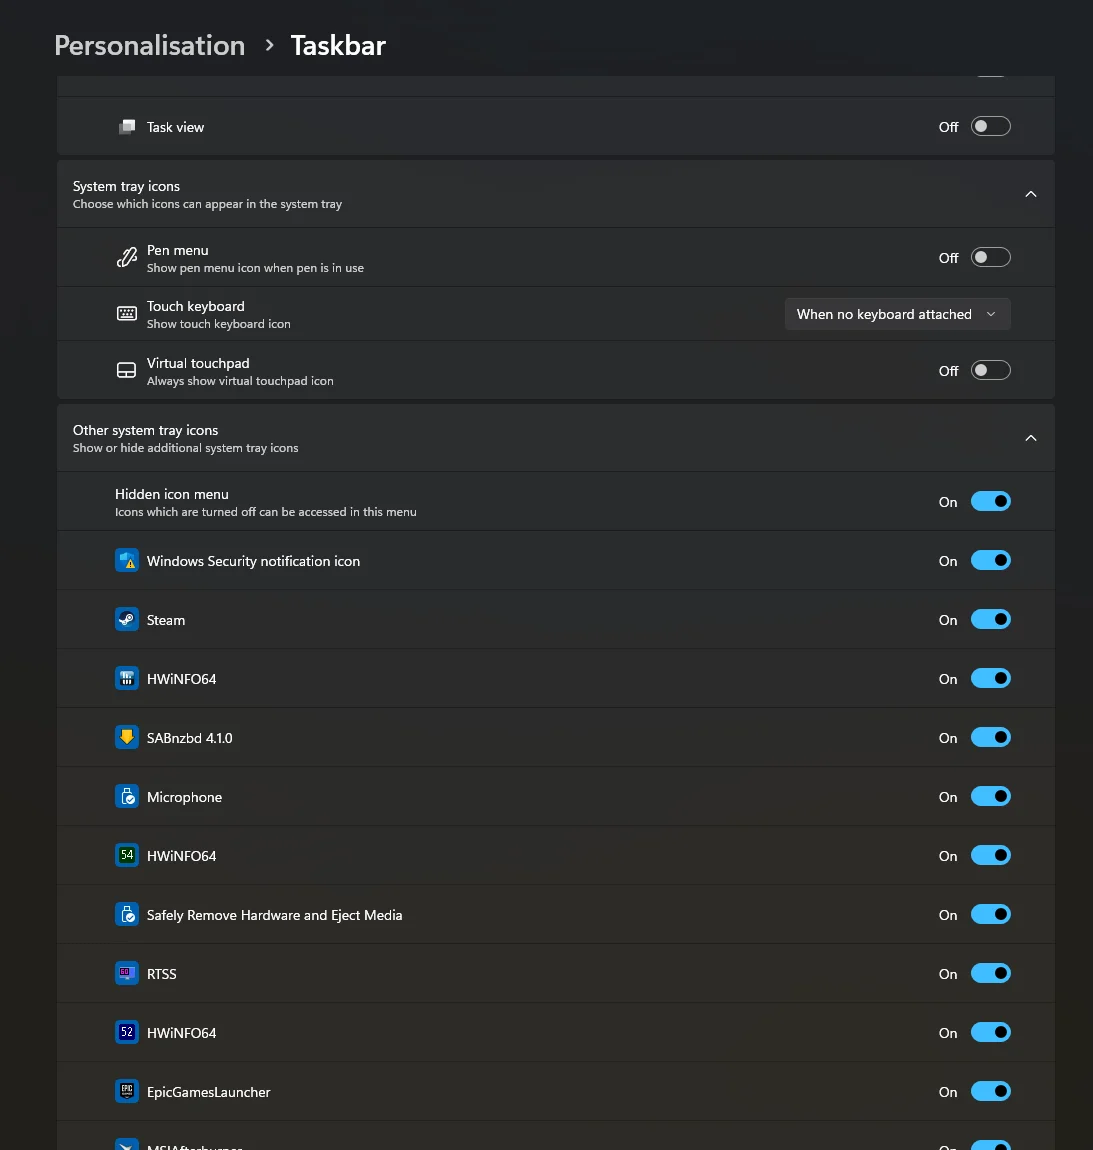
Task: Click the Taskbar breadcrumb title
Action: click(x=338, y=45)
